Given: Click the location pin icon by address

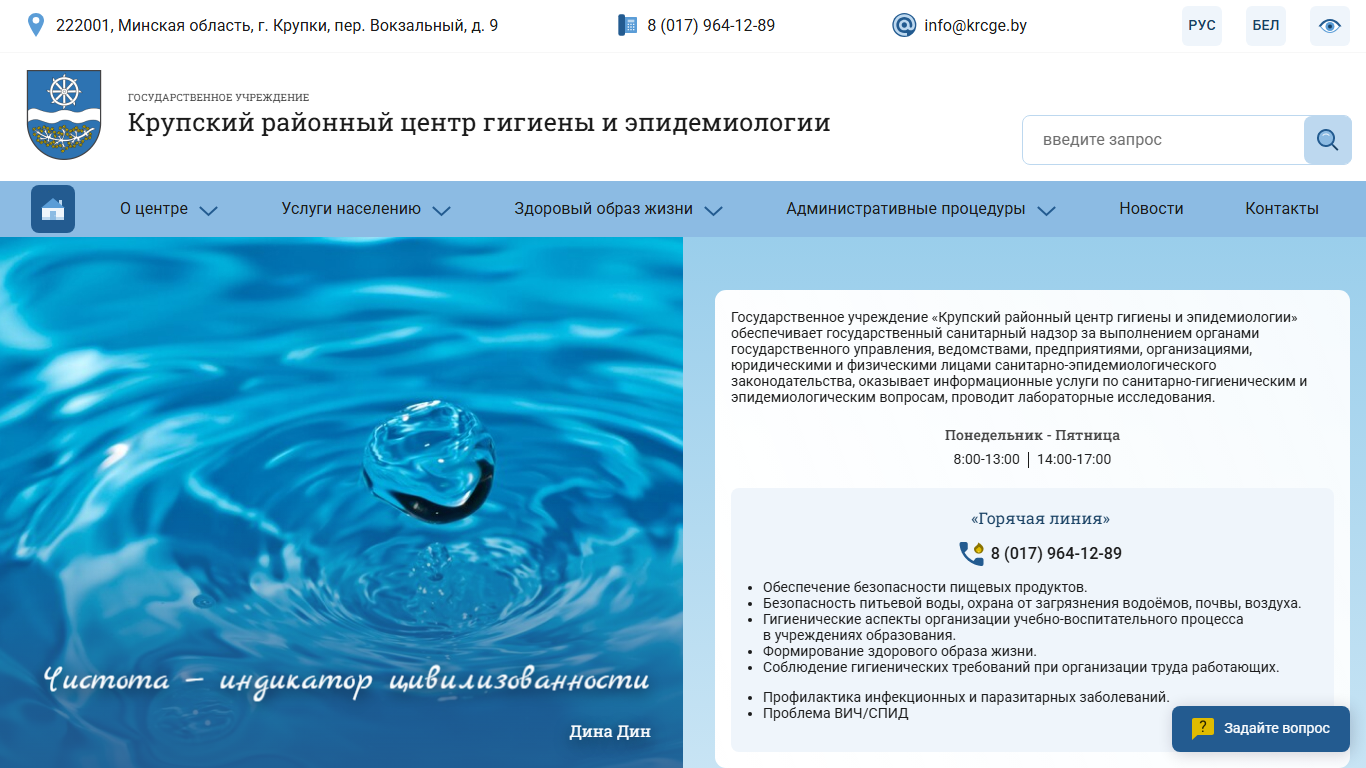Looking at the screenshot, I should pyautogui.click(x=36, y=25).
